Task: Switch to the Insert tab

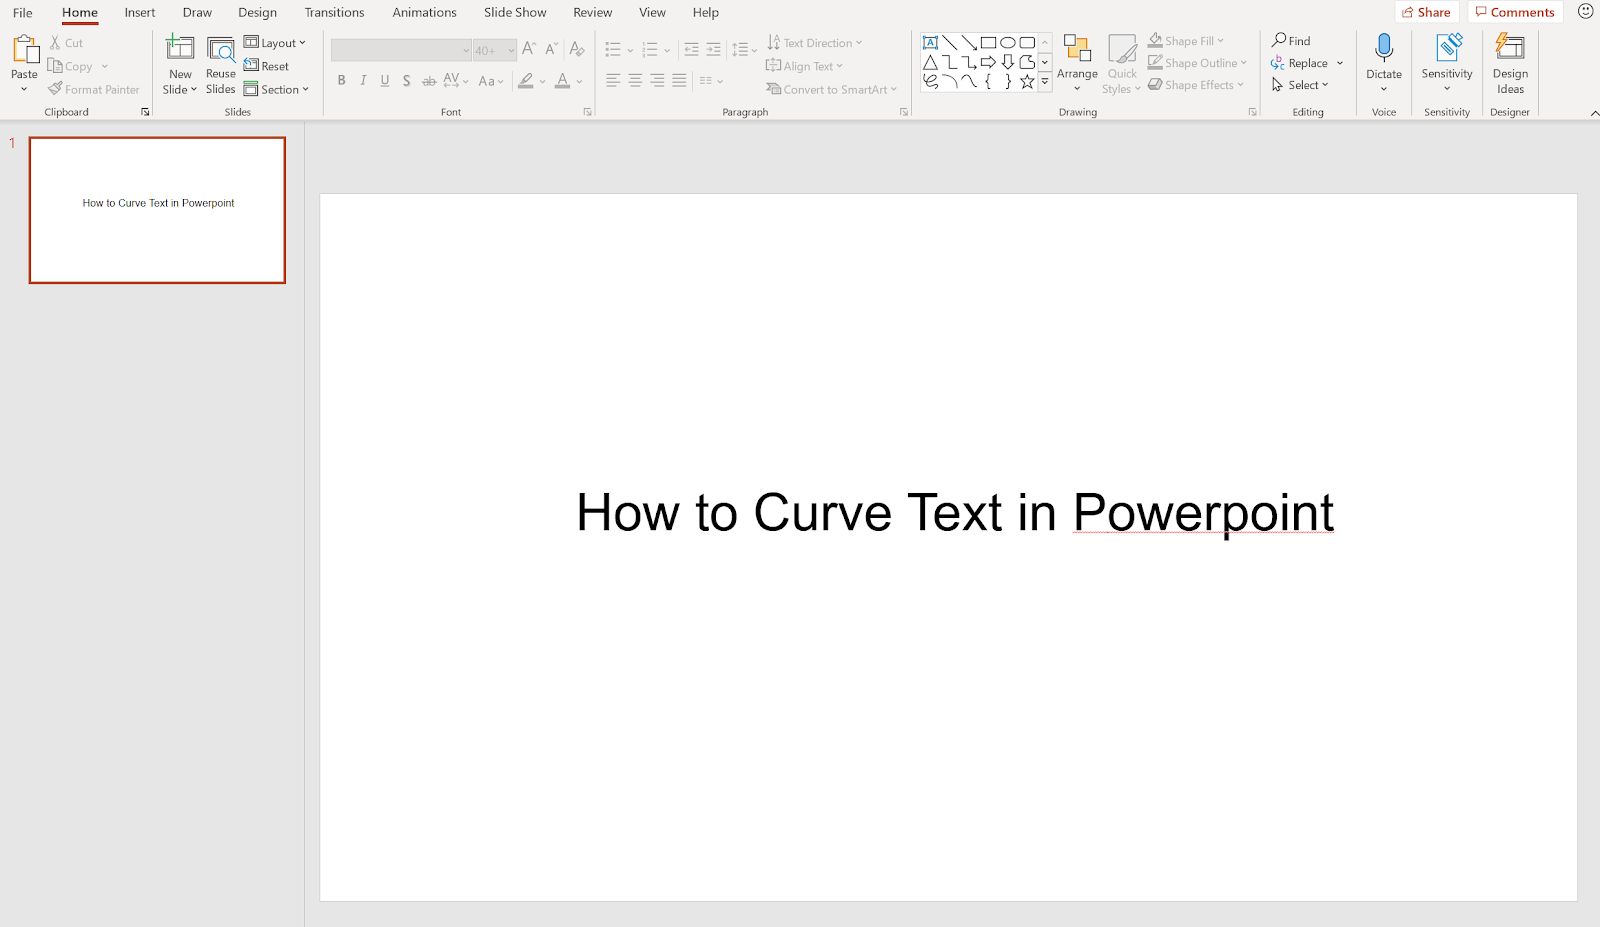Action: [x=140, y=13]
